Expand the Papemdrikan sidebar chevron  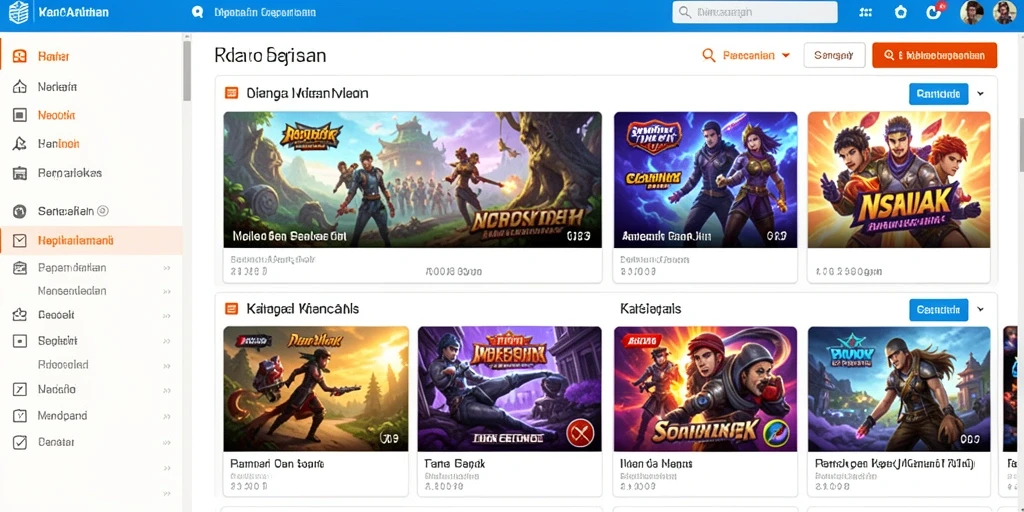coord(167,268)
